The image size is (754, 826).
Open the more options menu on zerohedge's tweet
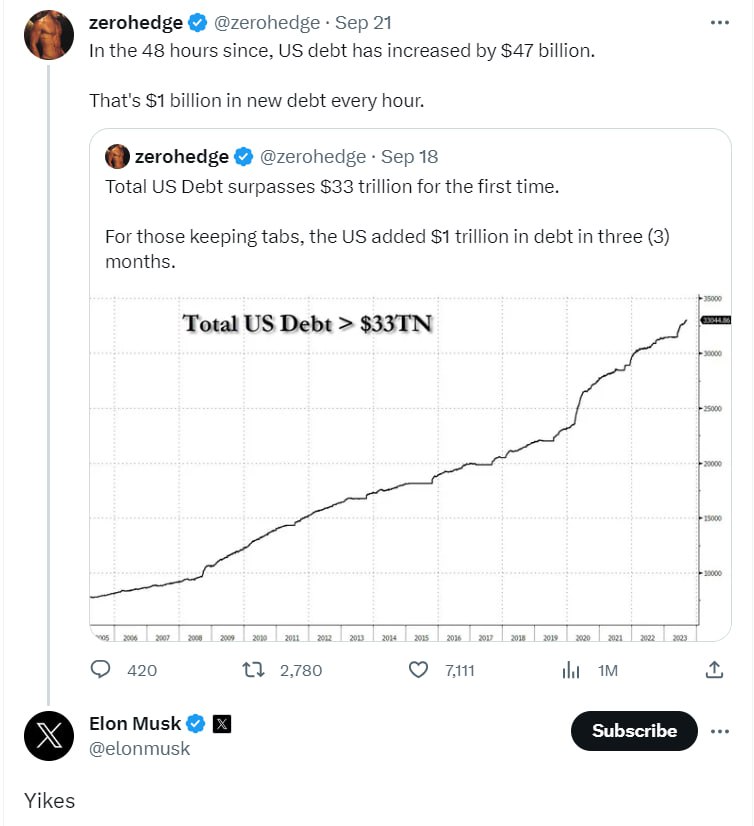(719, 23)
